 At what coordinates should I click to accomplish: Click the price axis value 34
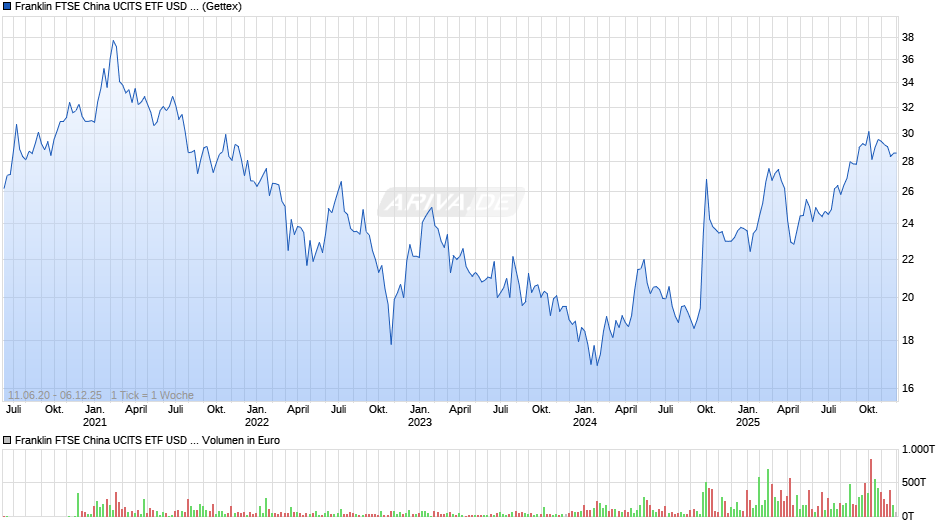pyautogui.click(x=908, y=82)
